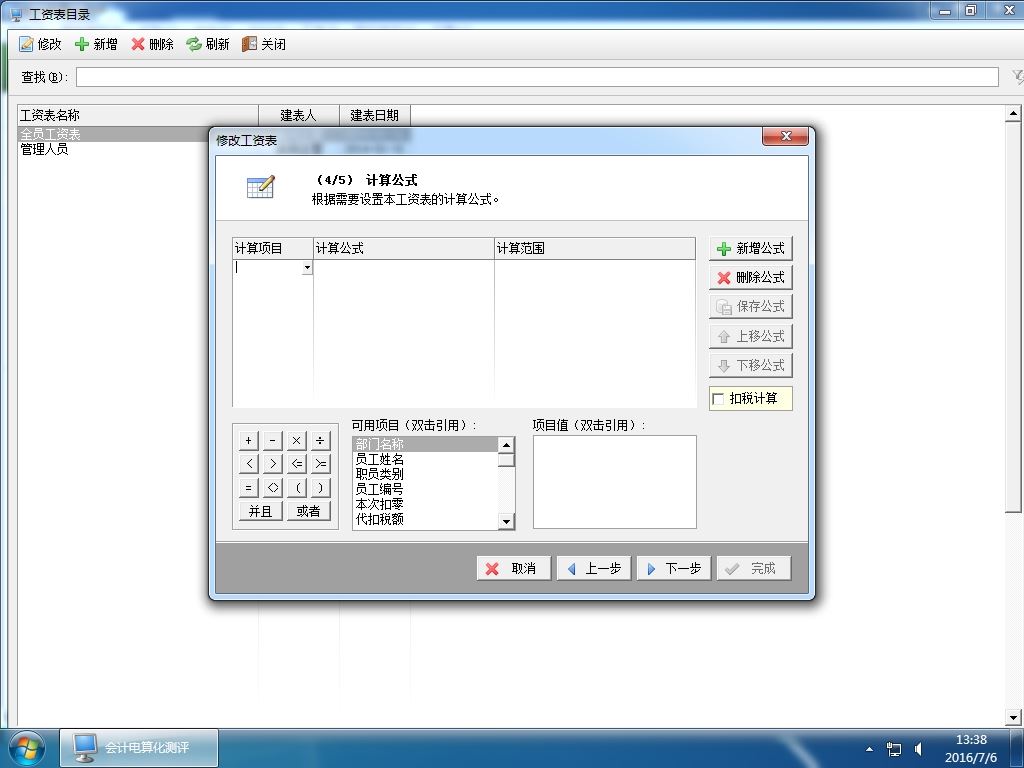
Task: Click the 刷新 toolbar button
Action: [x=208, y=44]
